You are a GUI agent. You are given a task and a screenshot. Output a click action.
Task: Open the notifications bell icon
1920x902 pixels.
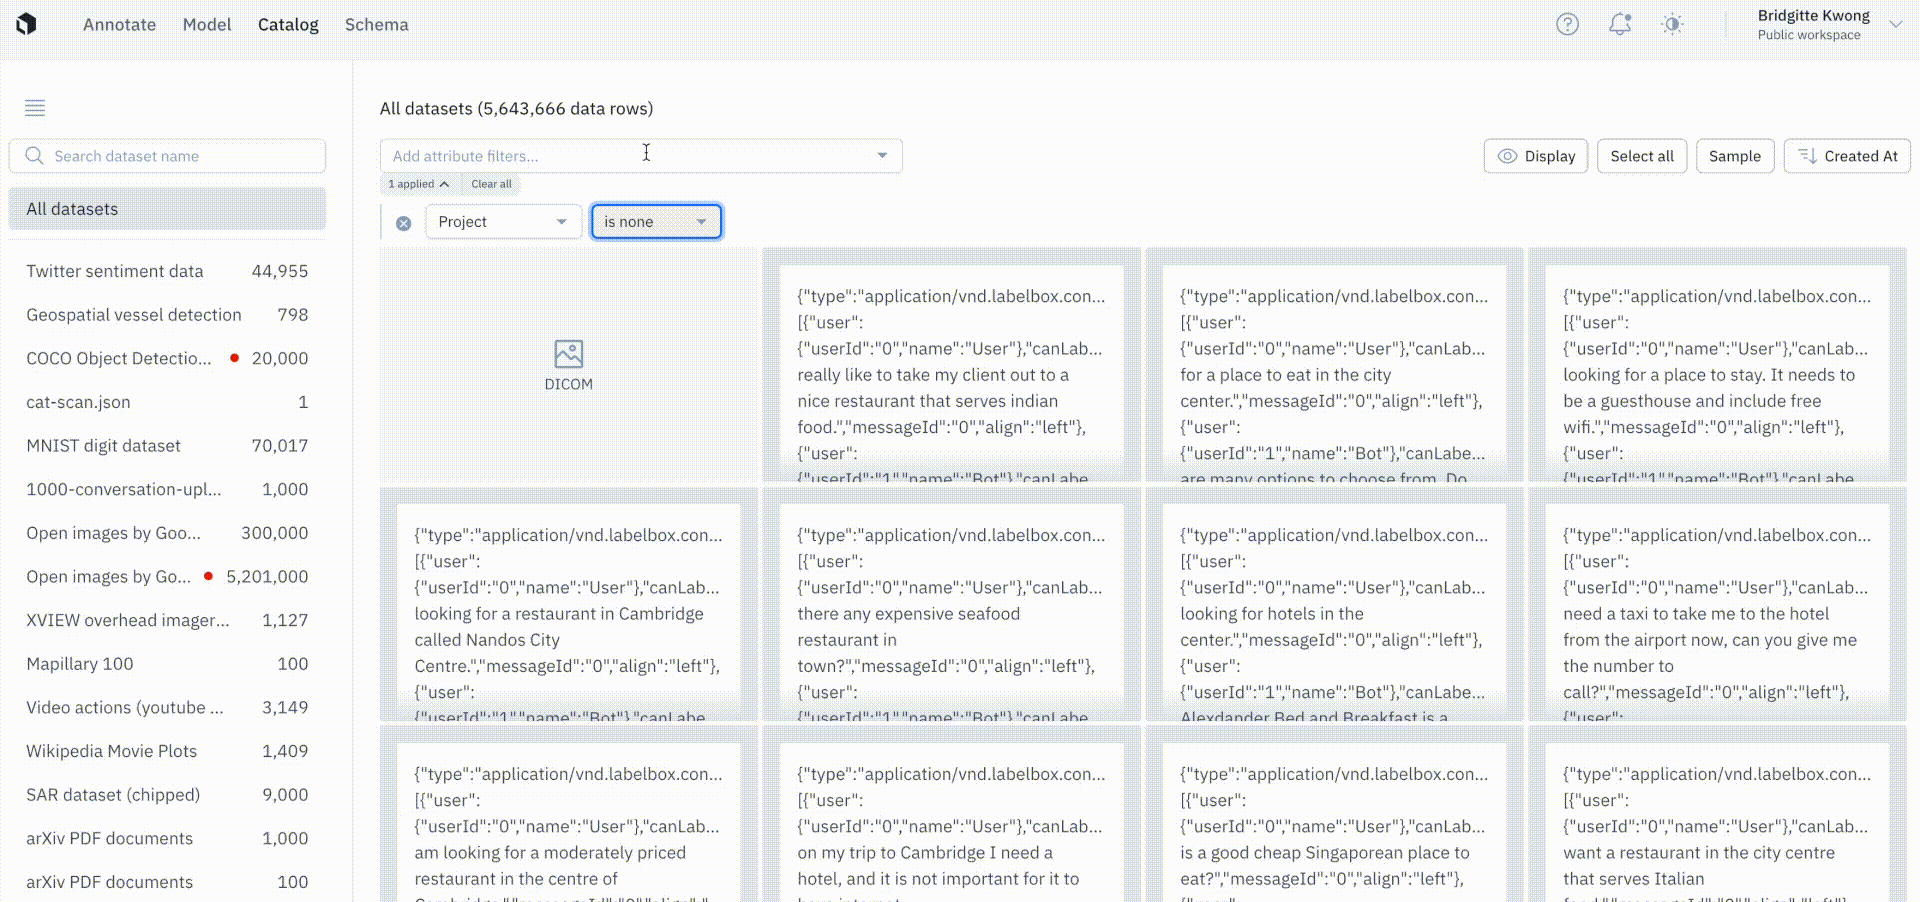point(1620,24)
